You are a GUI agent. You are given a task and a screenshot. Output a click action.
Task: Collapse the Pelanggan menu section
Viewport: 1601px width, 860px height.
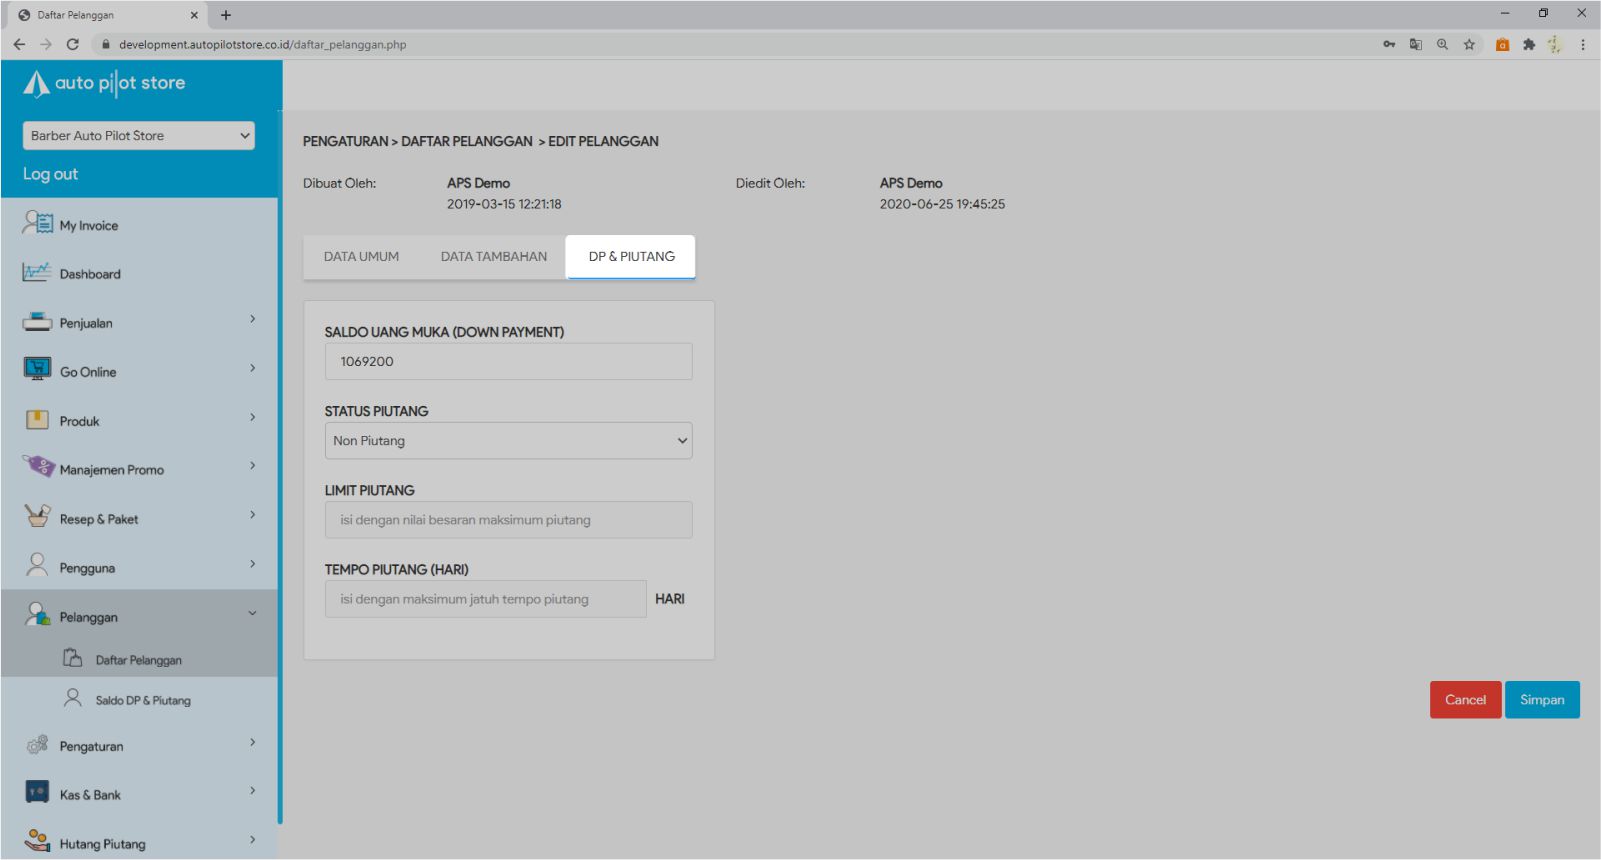click(252, 614)
